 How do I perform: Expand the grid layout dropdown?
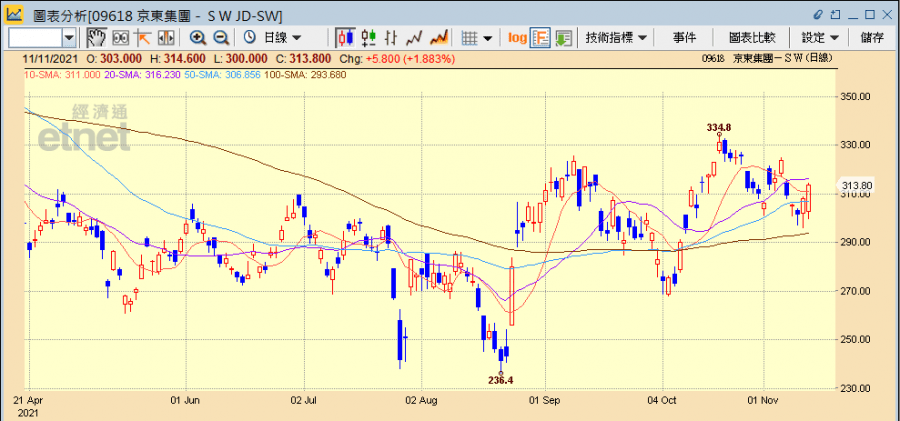click(x=477, y=37)
